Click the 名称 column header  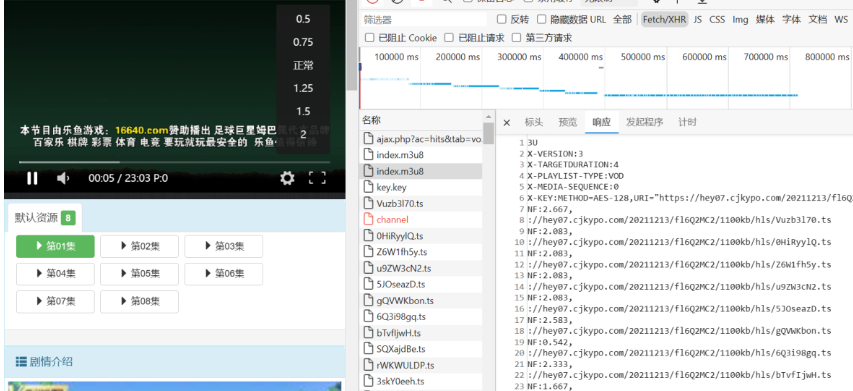(421, 120)
